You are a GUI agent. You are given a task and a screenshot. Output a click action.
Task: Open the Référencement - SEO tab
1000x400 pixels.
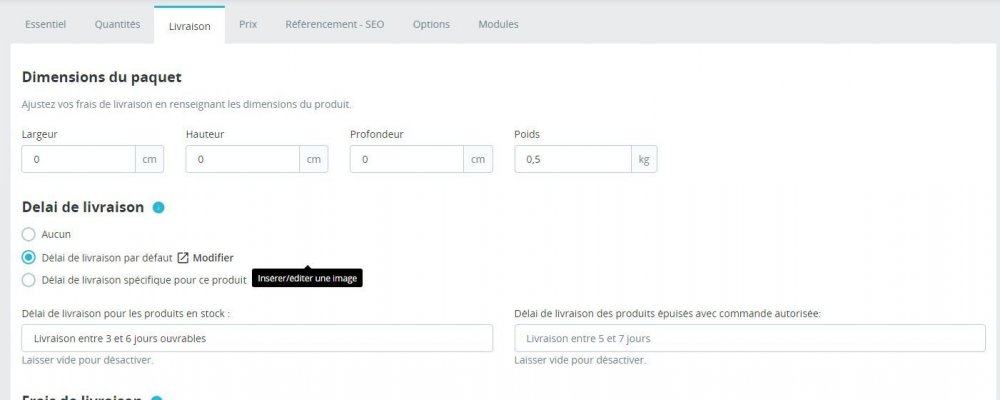[335, 25]
